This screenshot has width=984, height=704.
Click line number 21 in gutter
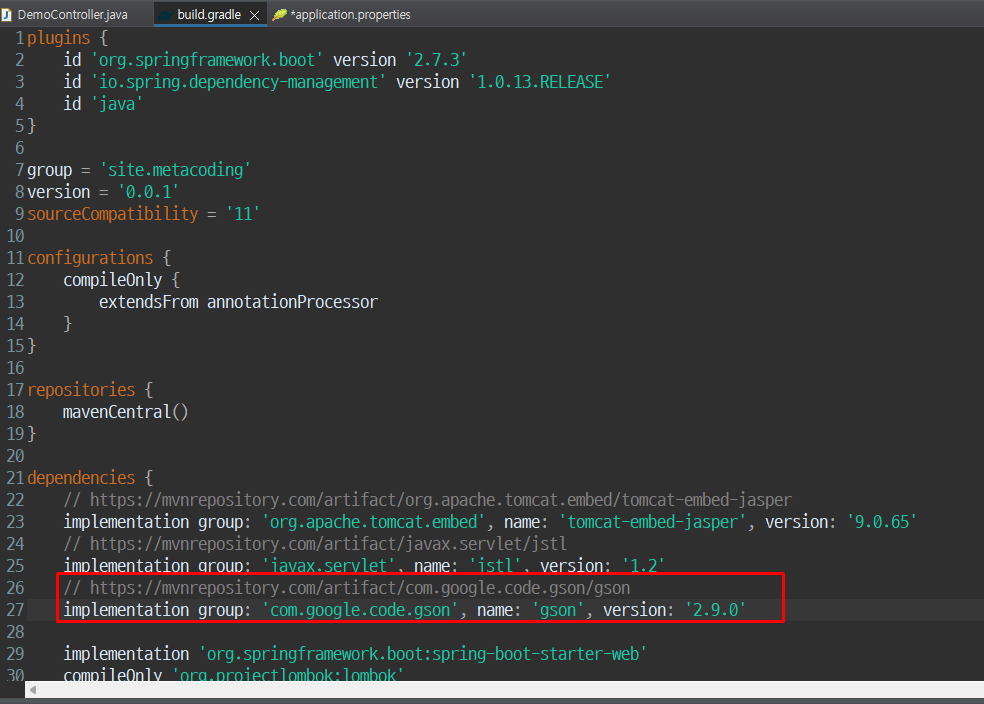tap(15, 477)
